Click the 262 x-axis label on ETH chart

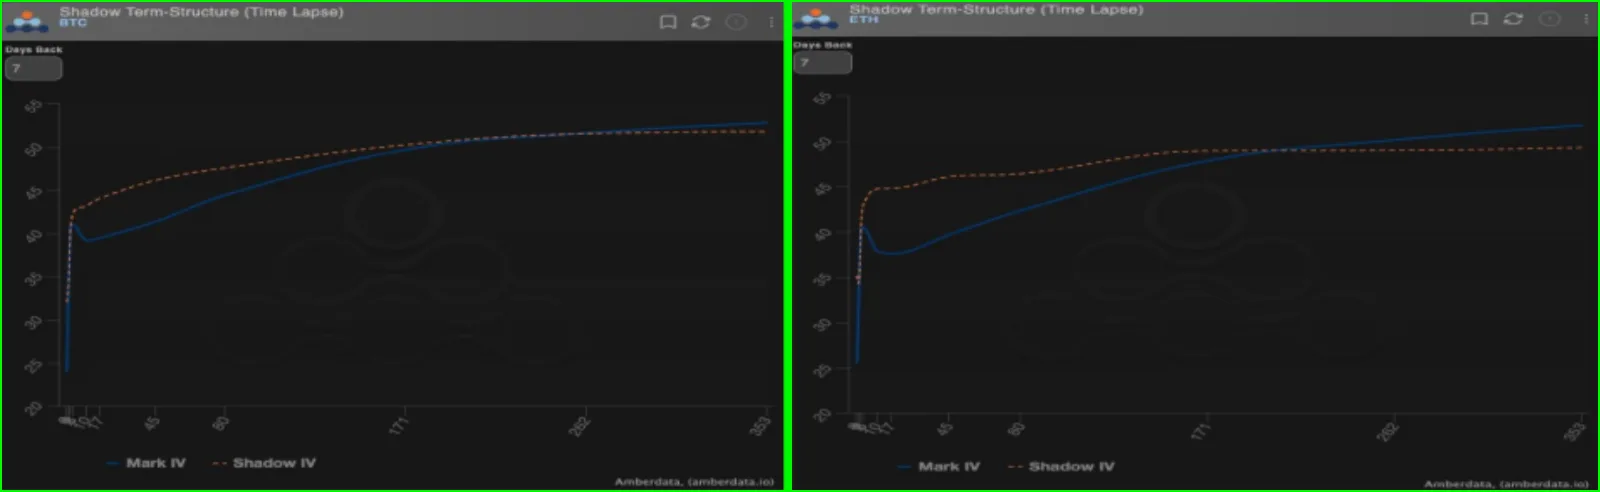coord(1387,432)
